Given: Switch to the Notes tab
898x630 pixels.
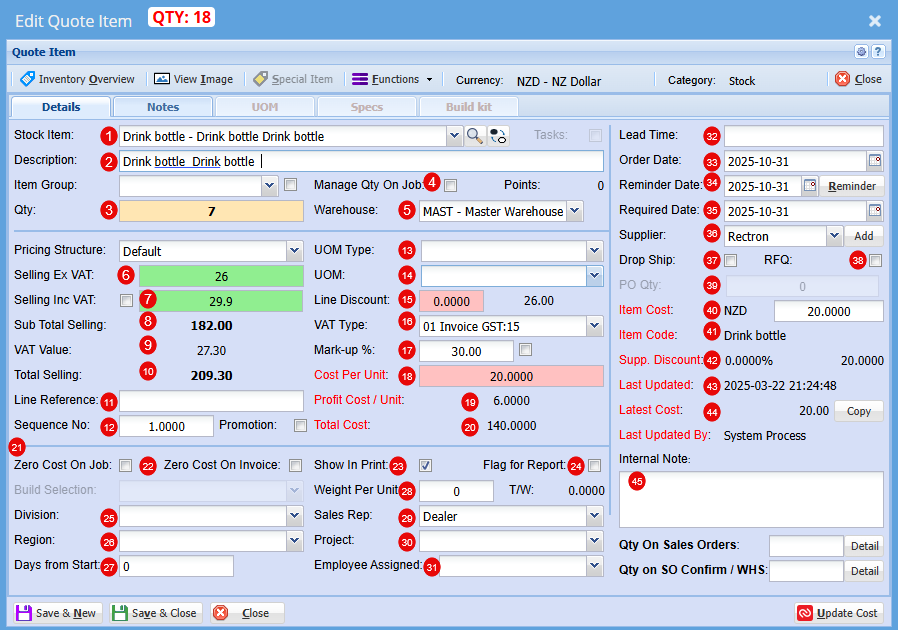Looking at the screenshot, I should point(163,107).
